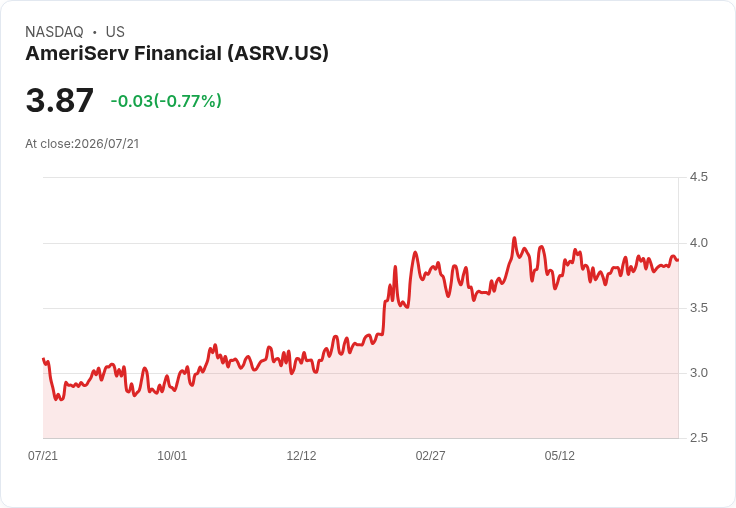Click the 05/12 date axis label
This screenshot has height=508, width=736.
point(560,455)
